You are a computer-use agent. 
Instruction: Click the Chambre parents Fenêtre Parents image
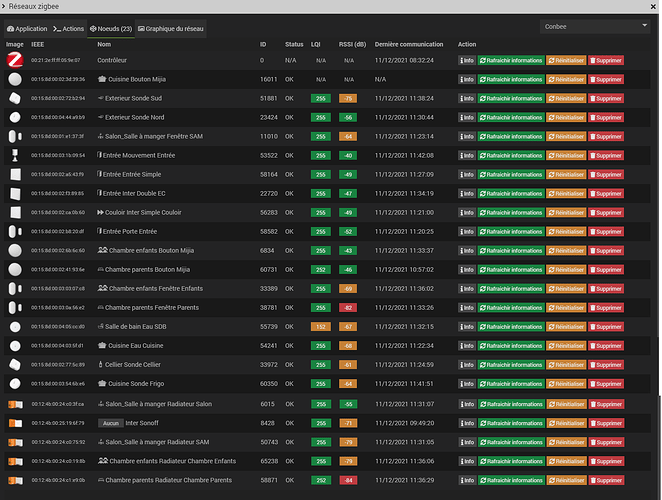tap(15, 307)
